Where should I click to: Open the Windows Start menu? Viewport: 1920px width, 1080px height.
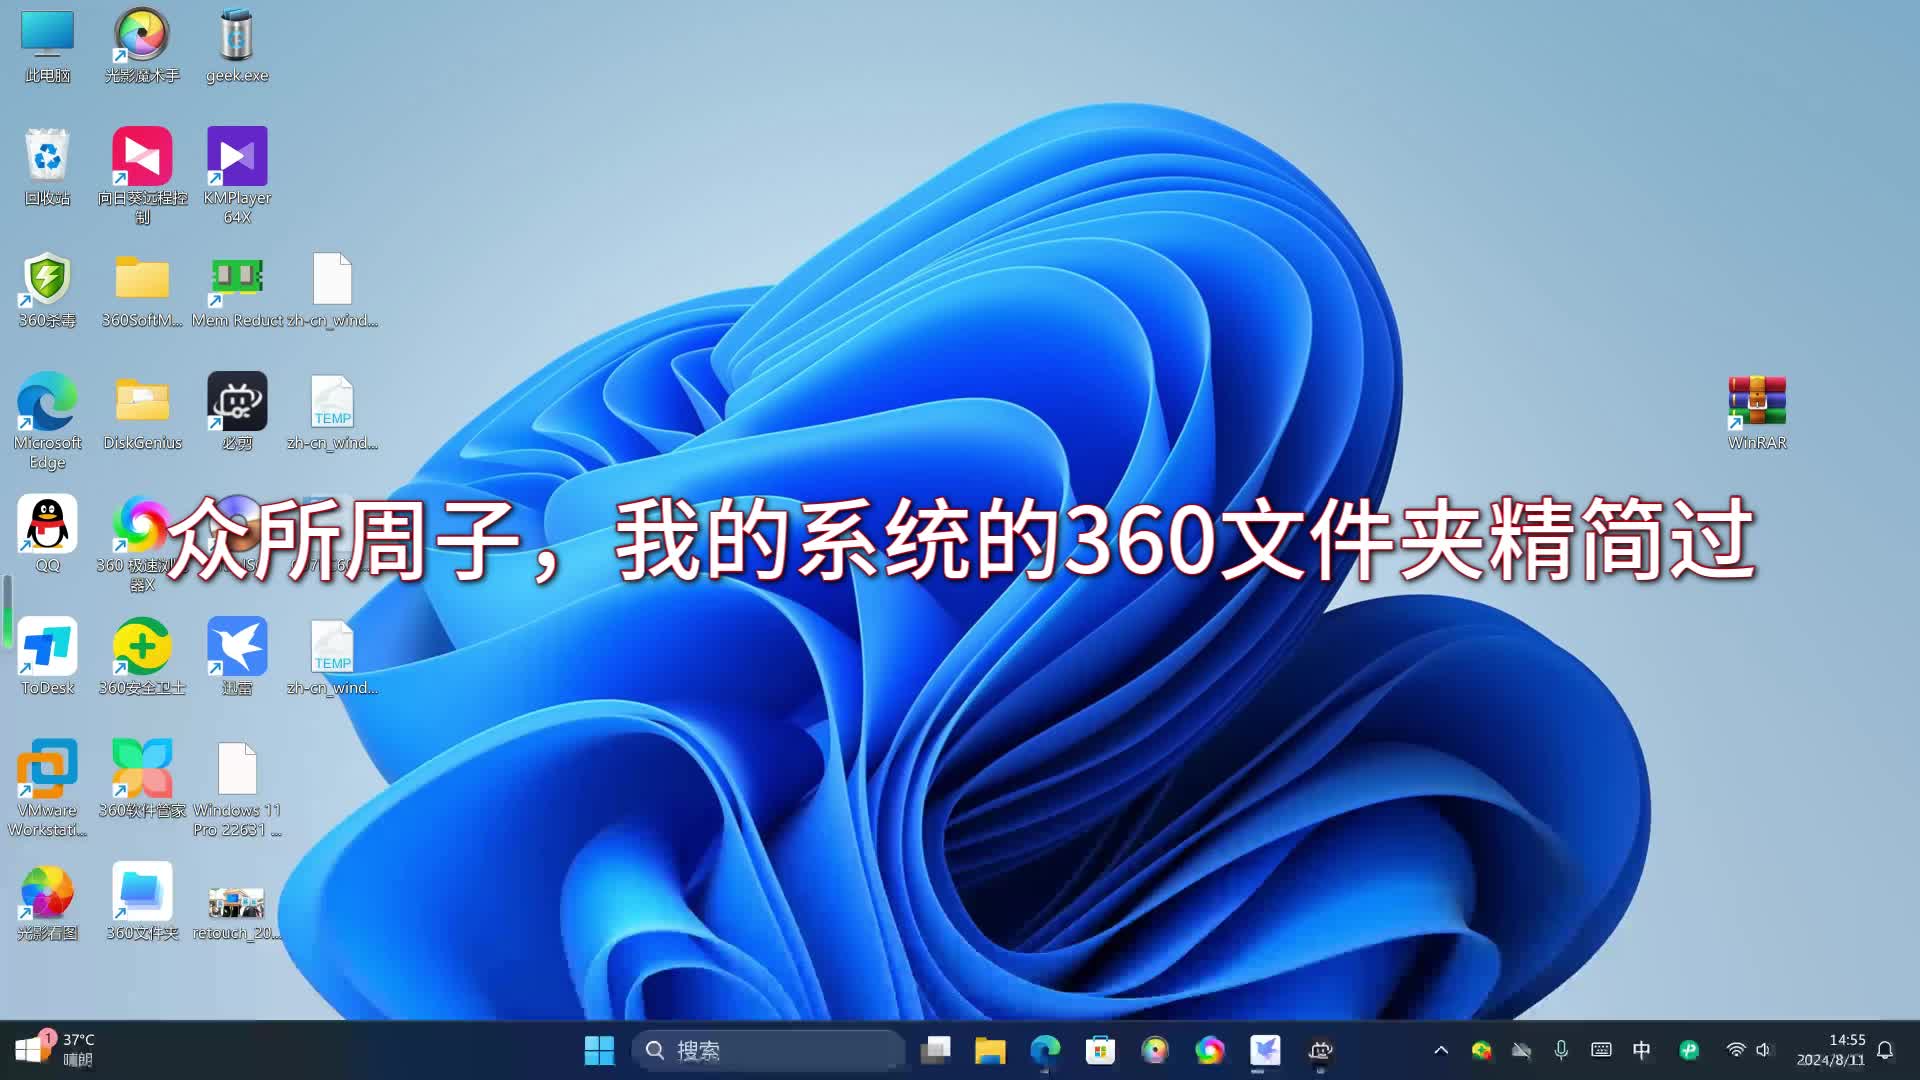pos(599,1050)
